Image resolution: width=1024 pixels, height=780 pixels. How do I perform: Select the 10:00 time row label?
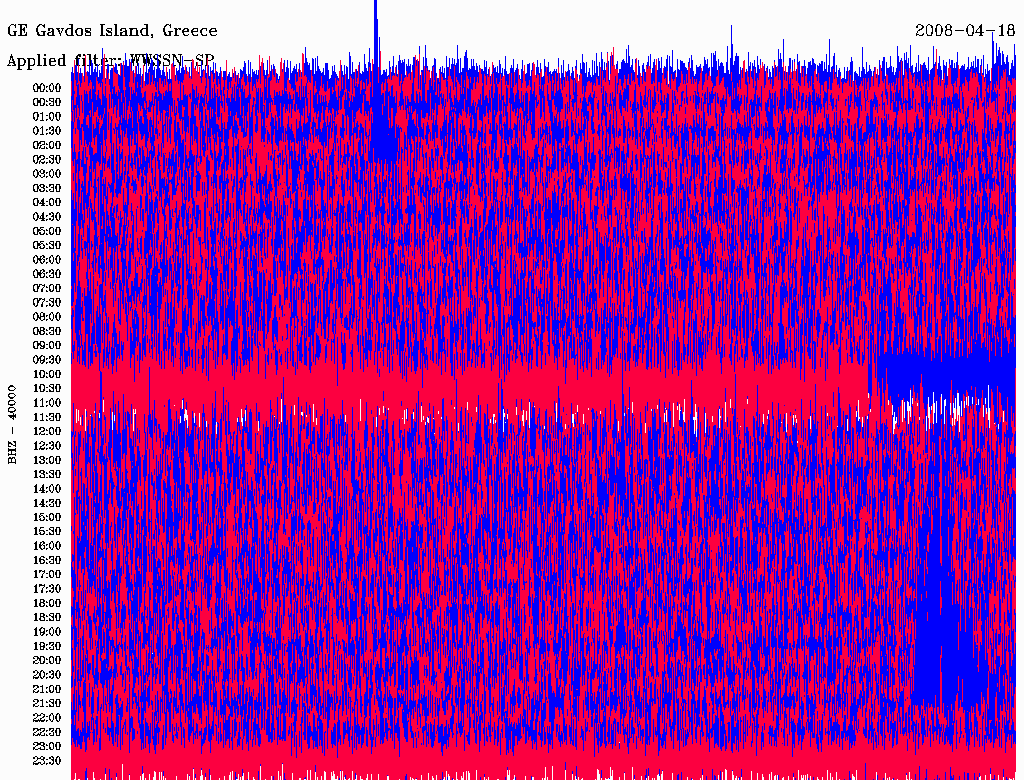pos(47,374)
